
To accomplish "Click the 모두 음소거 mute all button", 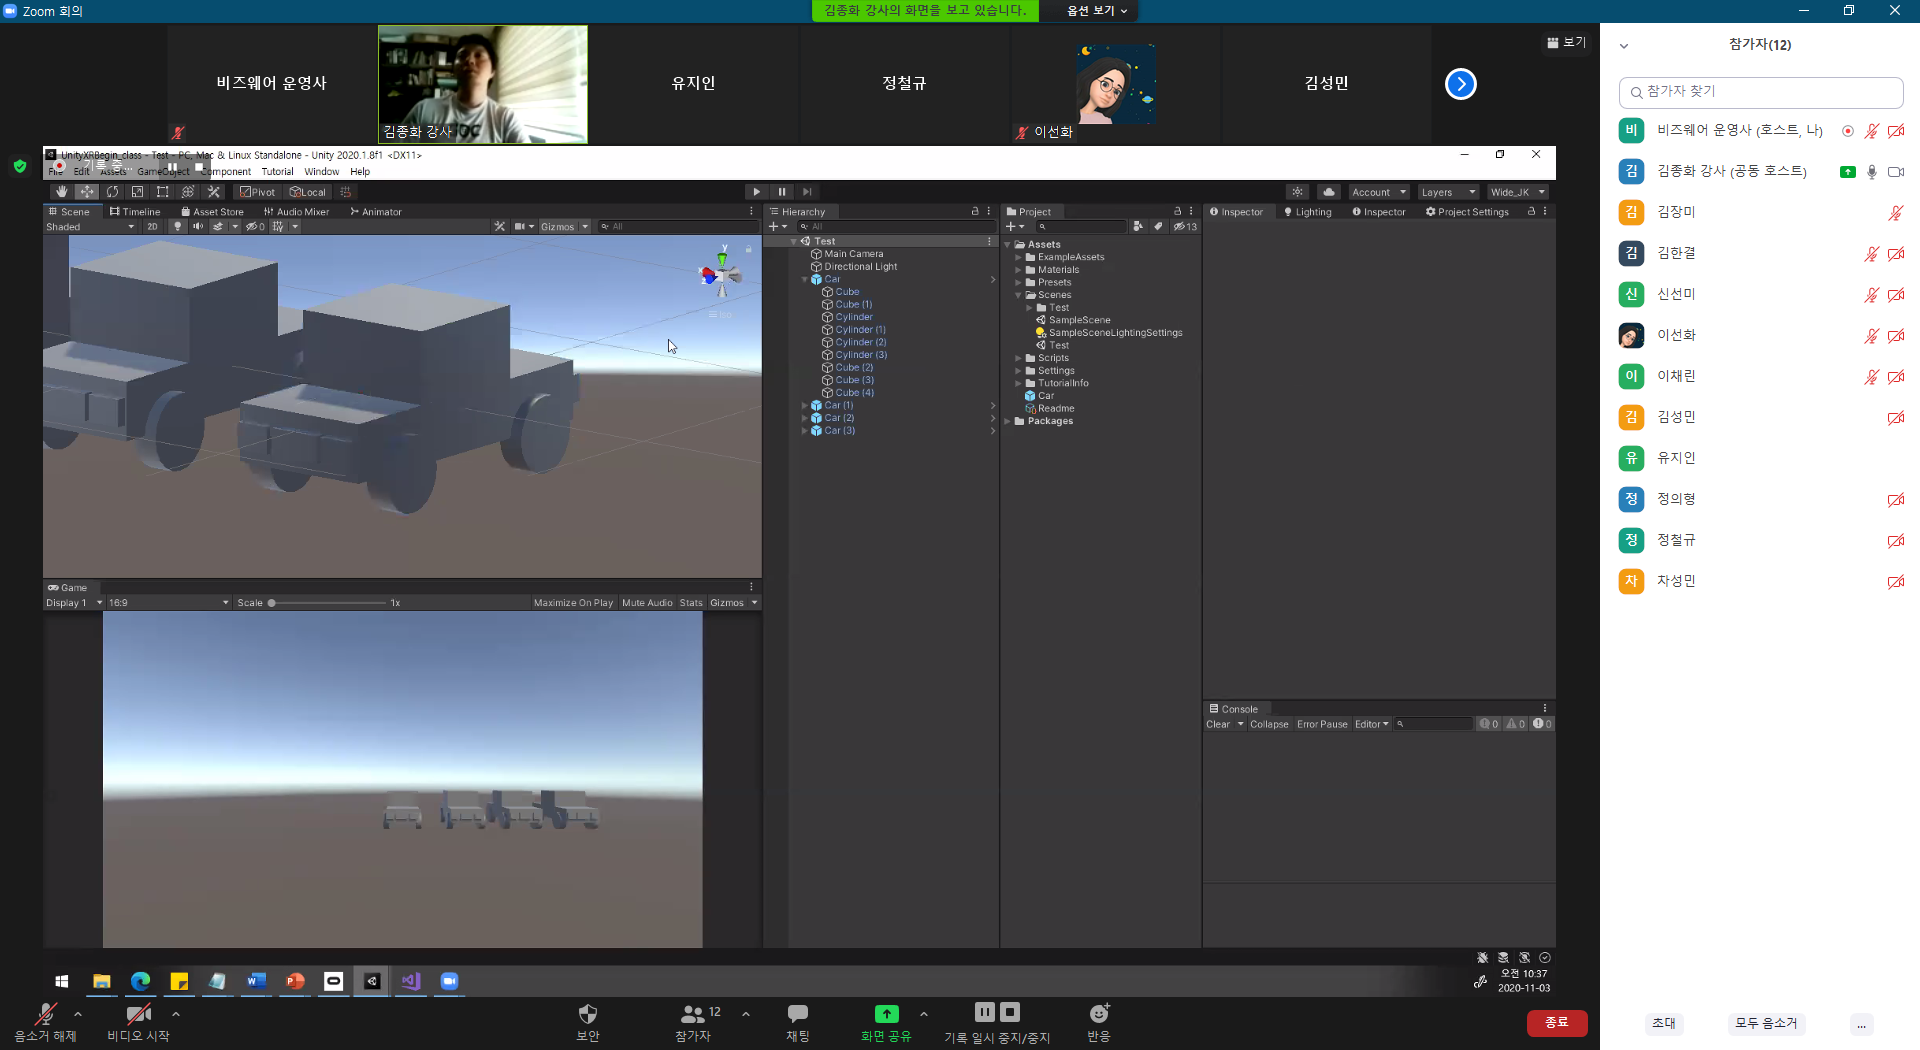I will click(x=1766, y=1023).
